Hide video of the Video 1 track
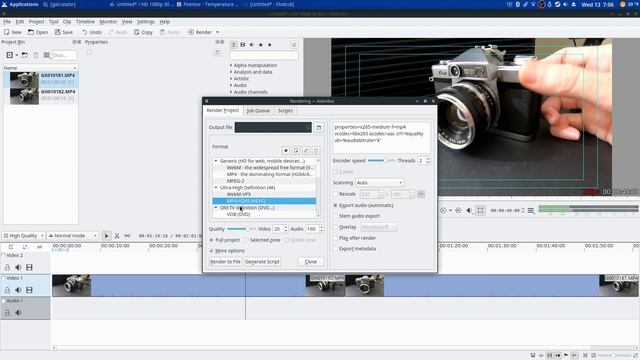 pos(29,290)
